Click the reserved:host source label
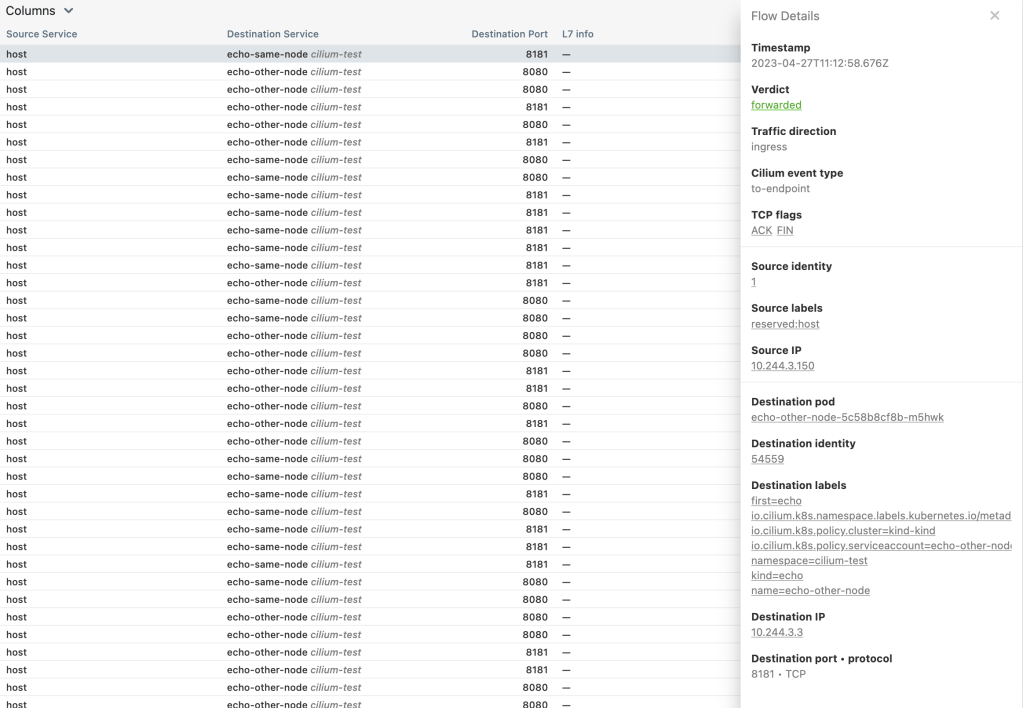Viewport: 1023px width, 708px height. tap(785, 324)
